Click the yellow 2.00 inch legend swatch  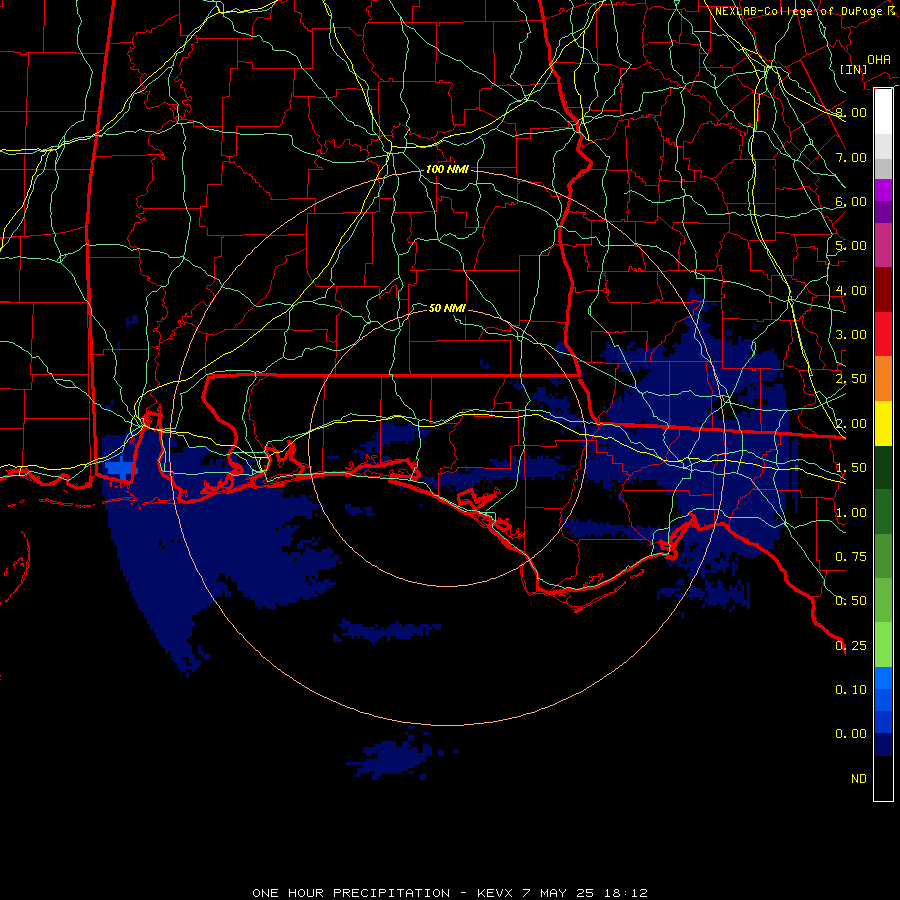pos(883,423)
